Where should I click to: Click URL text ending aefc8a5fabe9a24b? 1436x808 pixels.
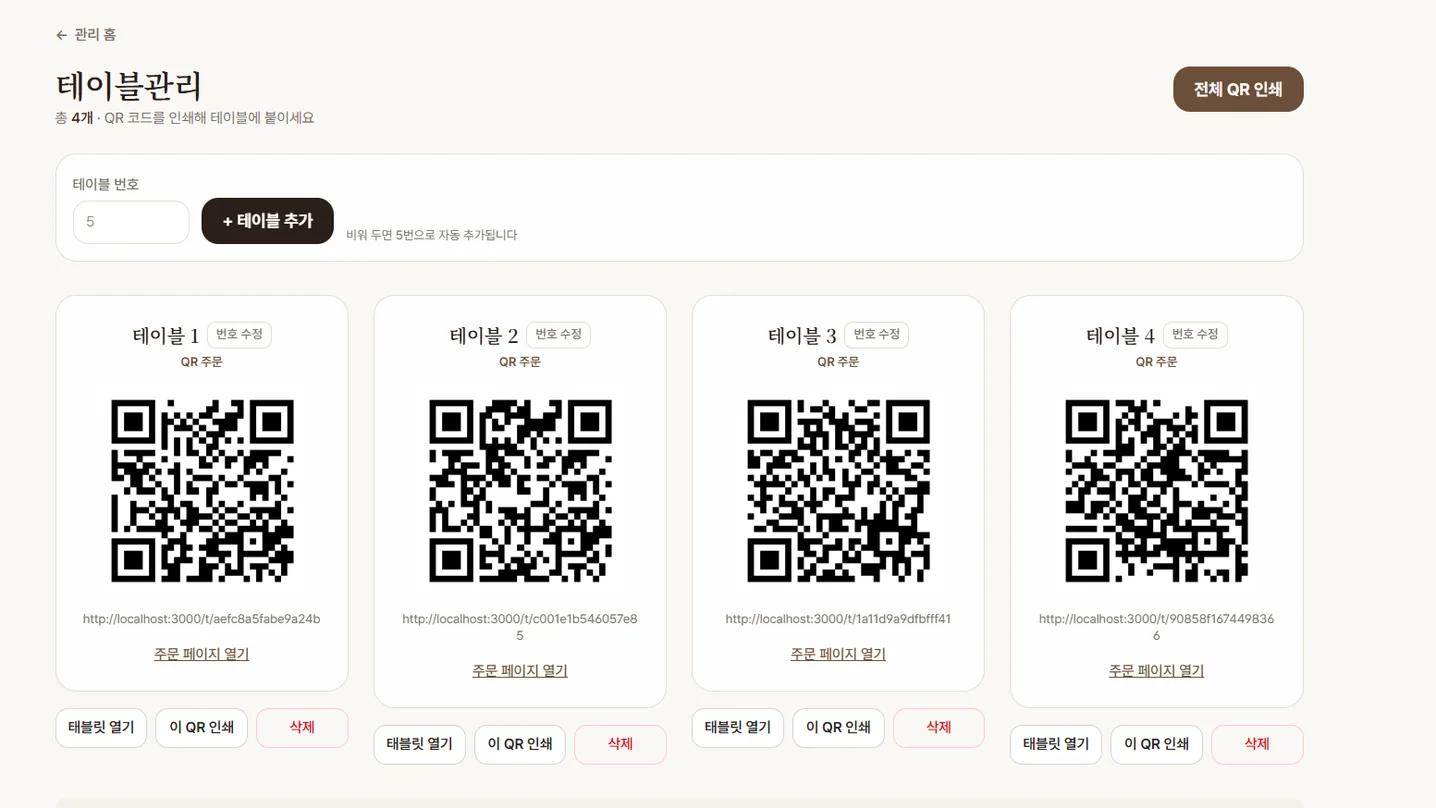point(202,619)
